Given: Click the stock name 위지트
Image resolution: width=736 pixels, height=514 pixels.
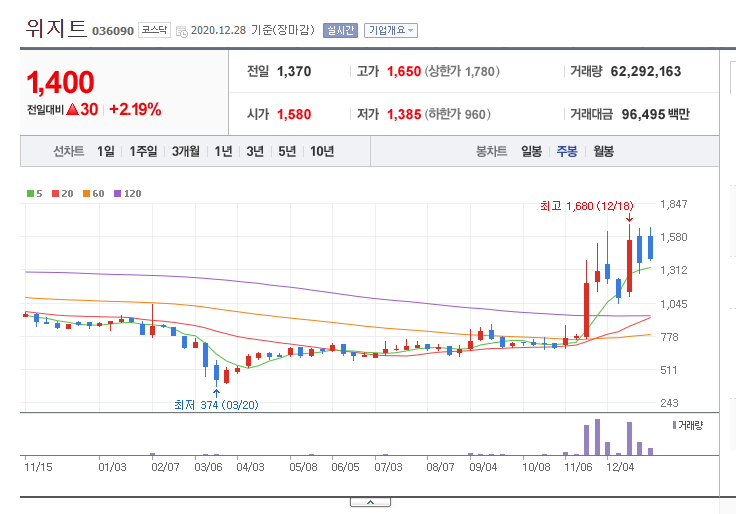Looking at the screenshot, I should (56, 28).
